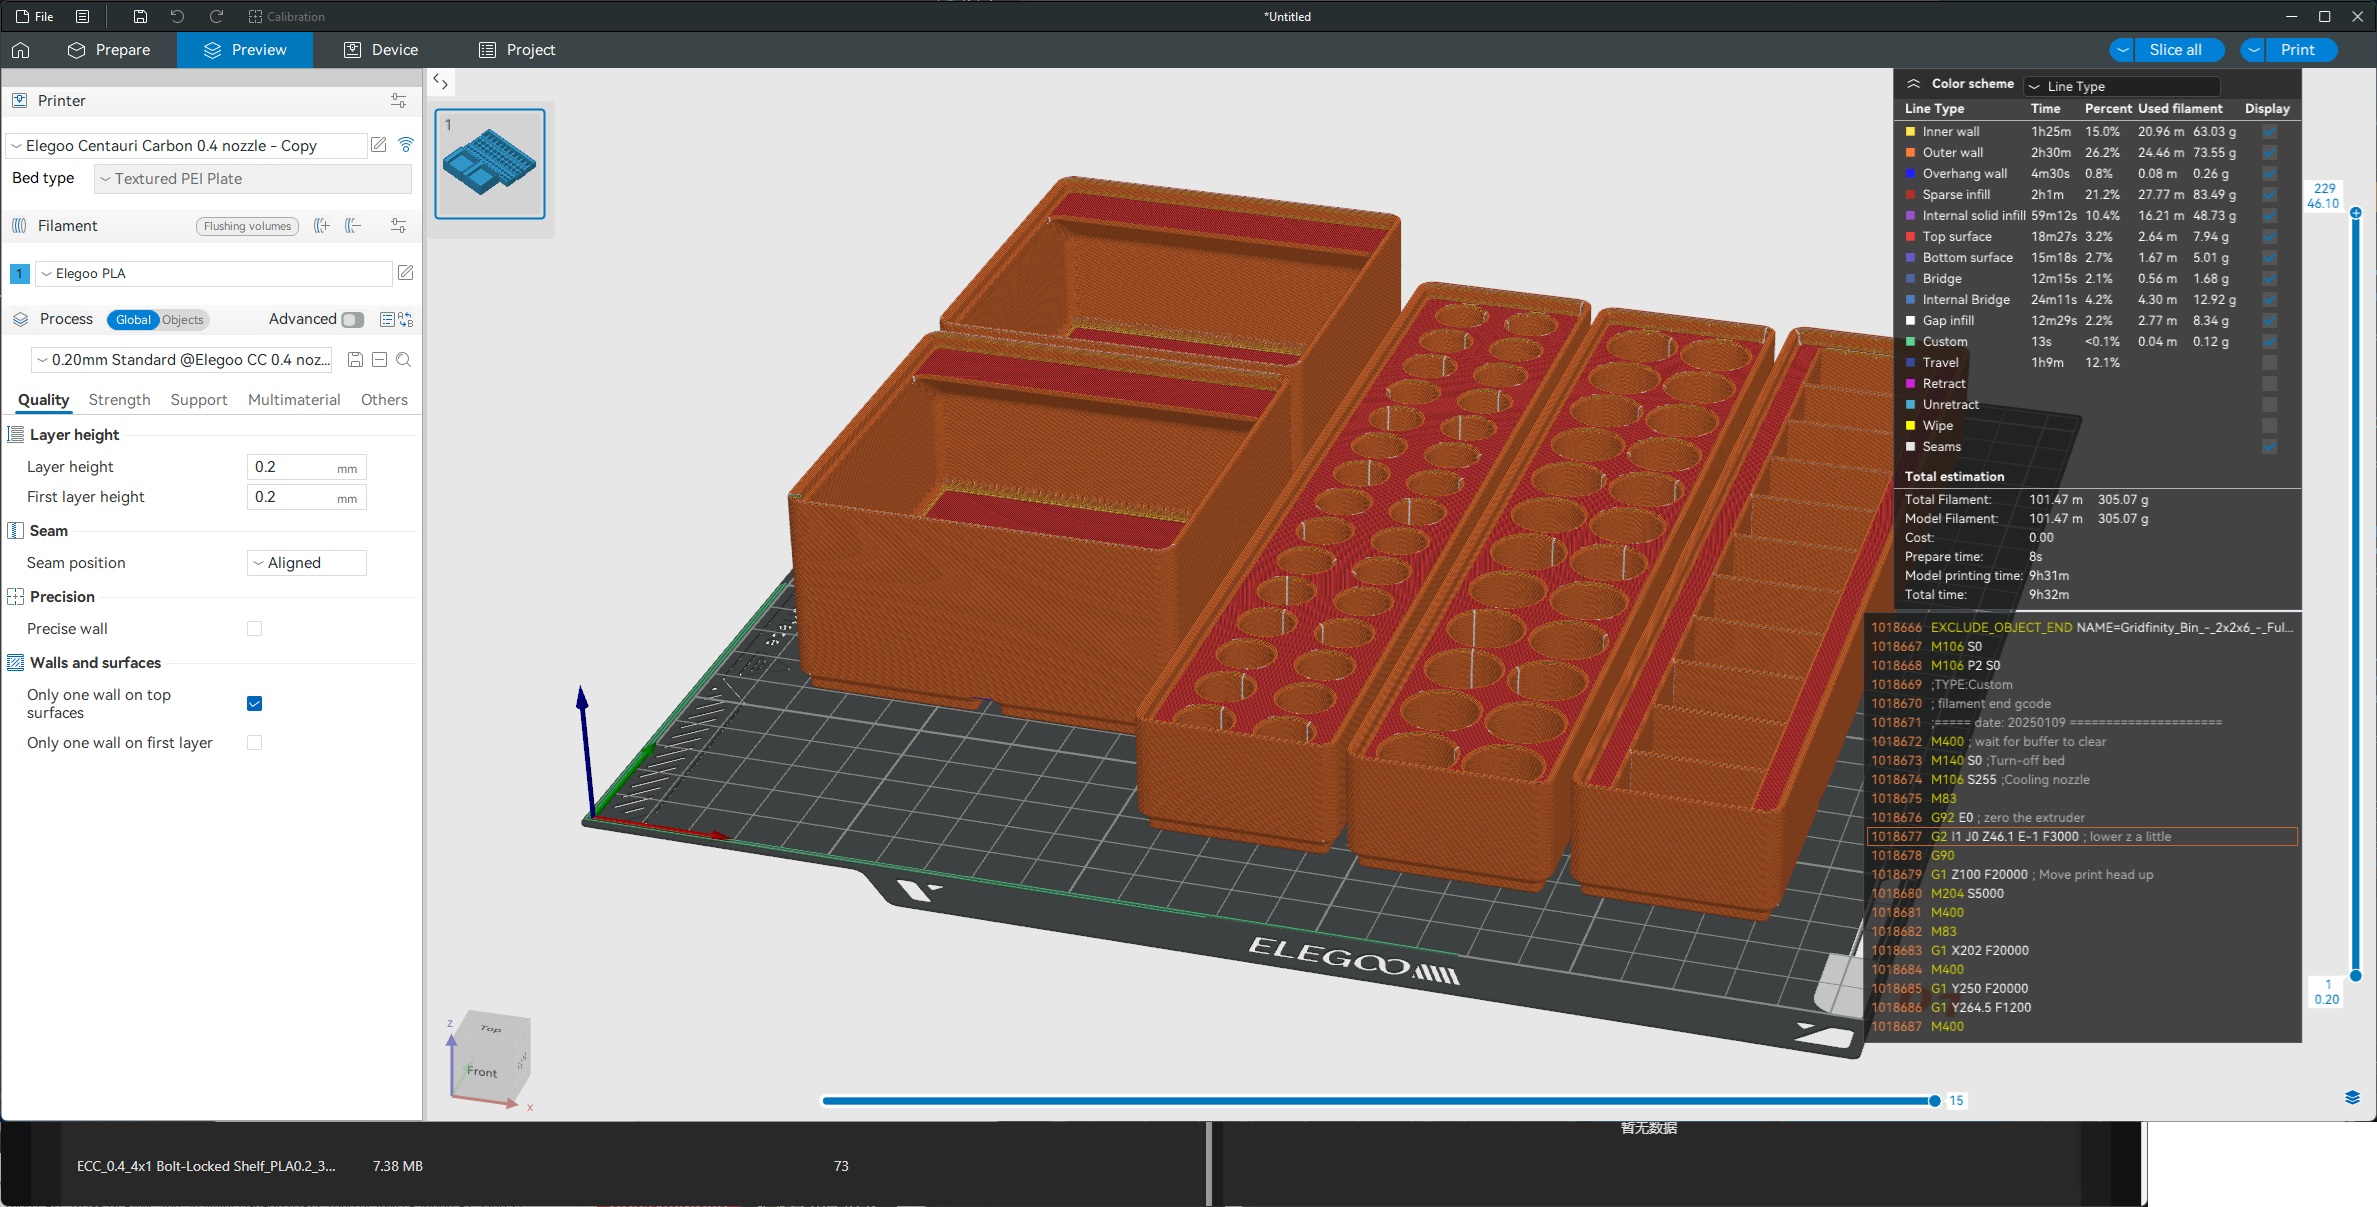The height and width of the screenshot is (1207, 2377).
Task: Click the home icon in top bar
Action: (21, 50)
